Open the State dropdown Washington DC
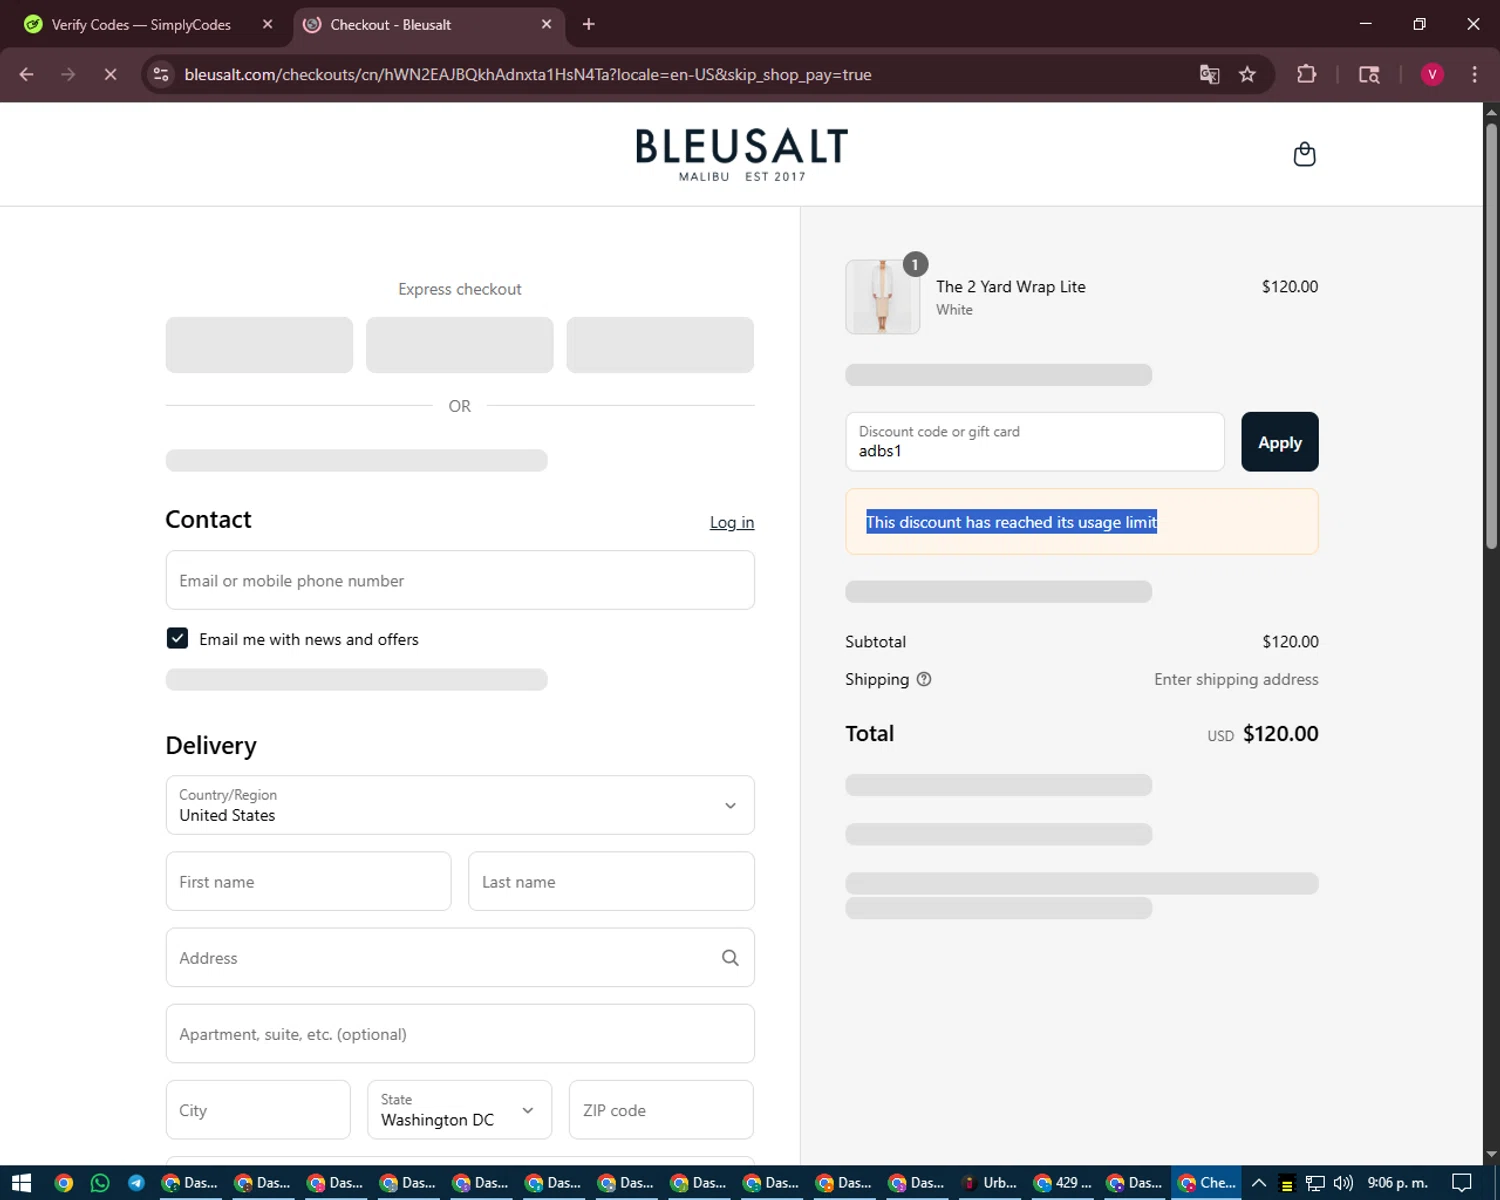The width and height of the screenshot is (1500, 1200). click(459, 1110)
